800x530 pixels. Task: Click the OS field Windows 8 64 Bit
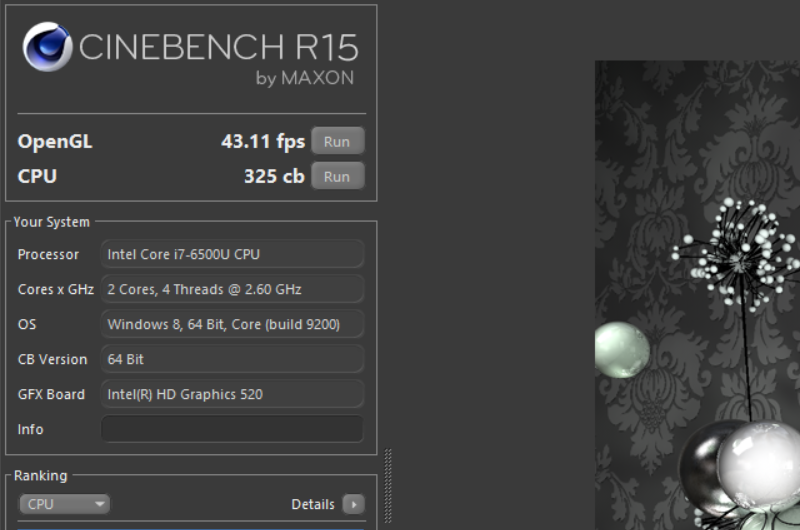tap(232, 324)
